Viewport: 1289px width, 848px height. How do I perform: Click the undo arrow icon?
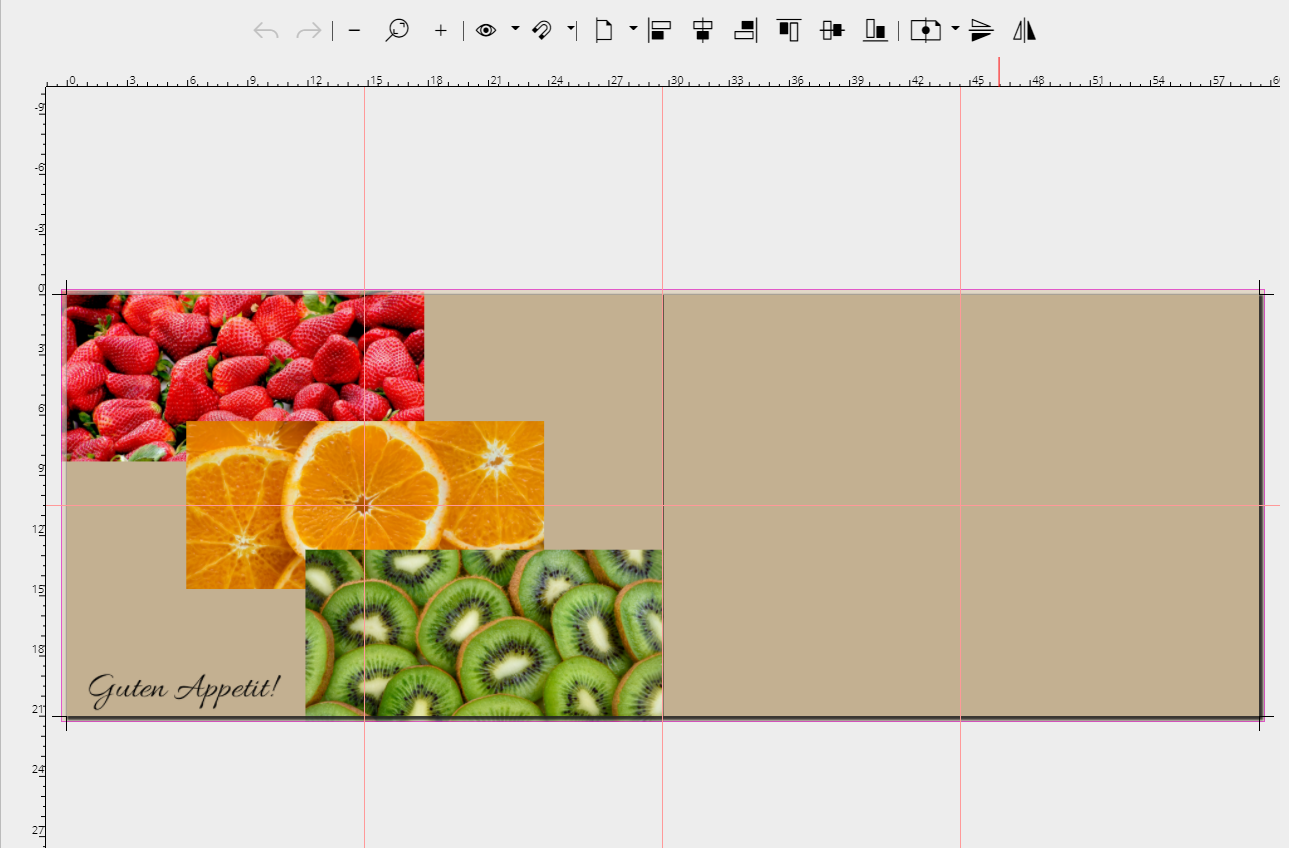[x=266, y=31]
